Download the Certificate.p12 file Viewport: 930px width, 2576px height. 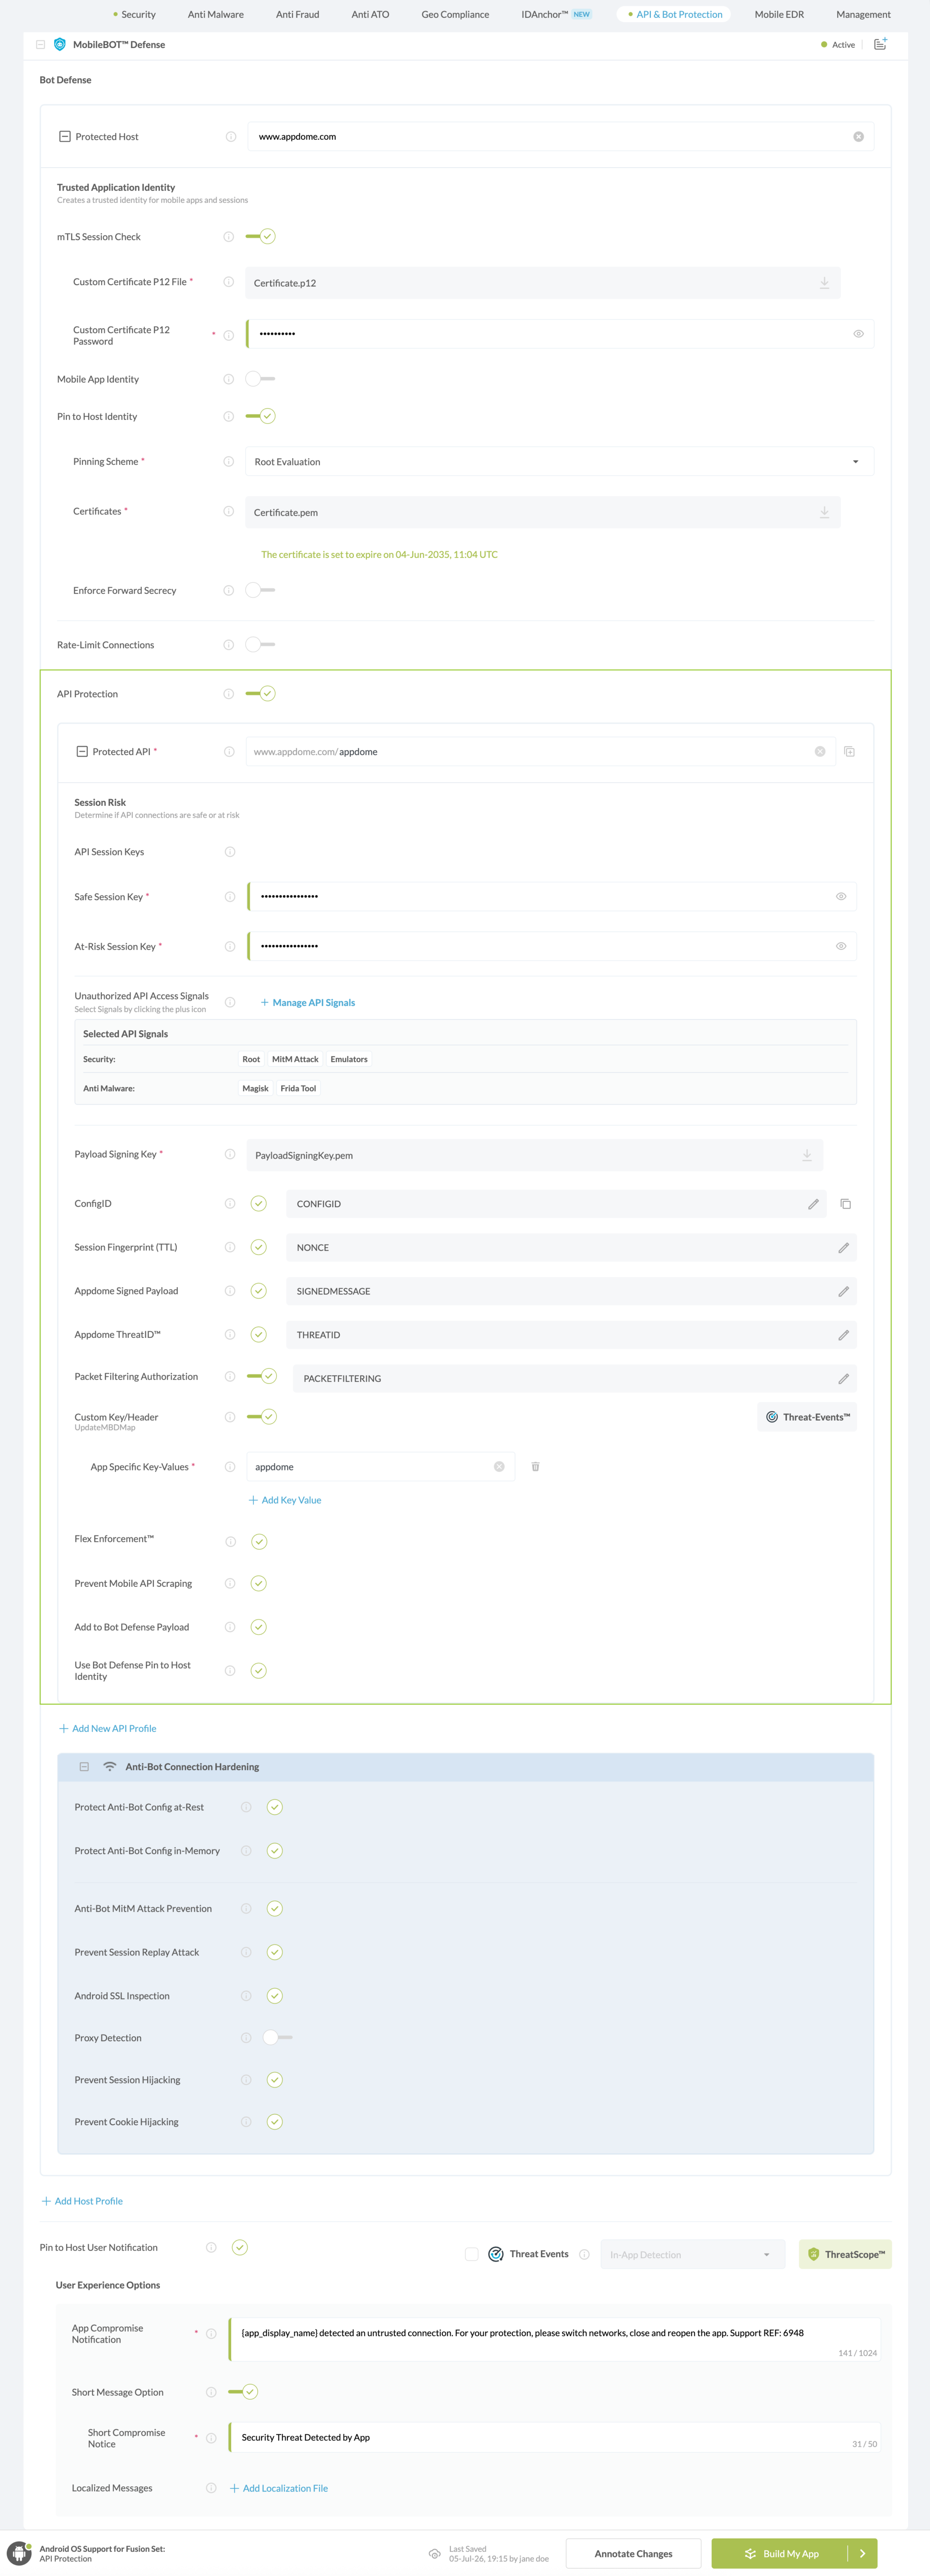pyautogui.click(x=824, y=283)
